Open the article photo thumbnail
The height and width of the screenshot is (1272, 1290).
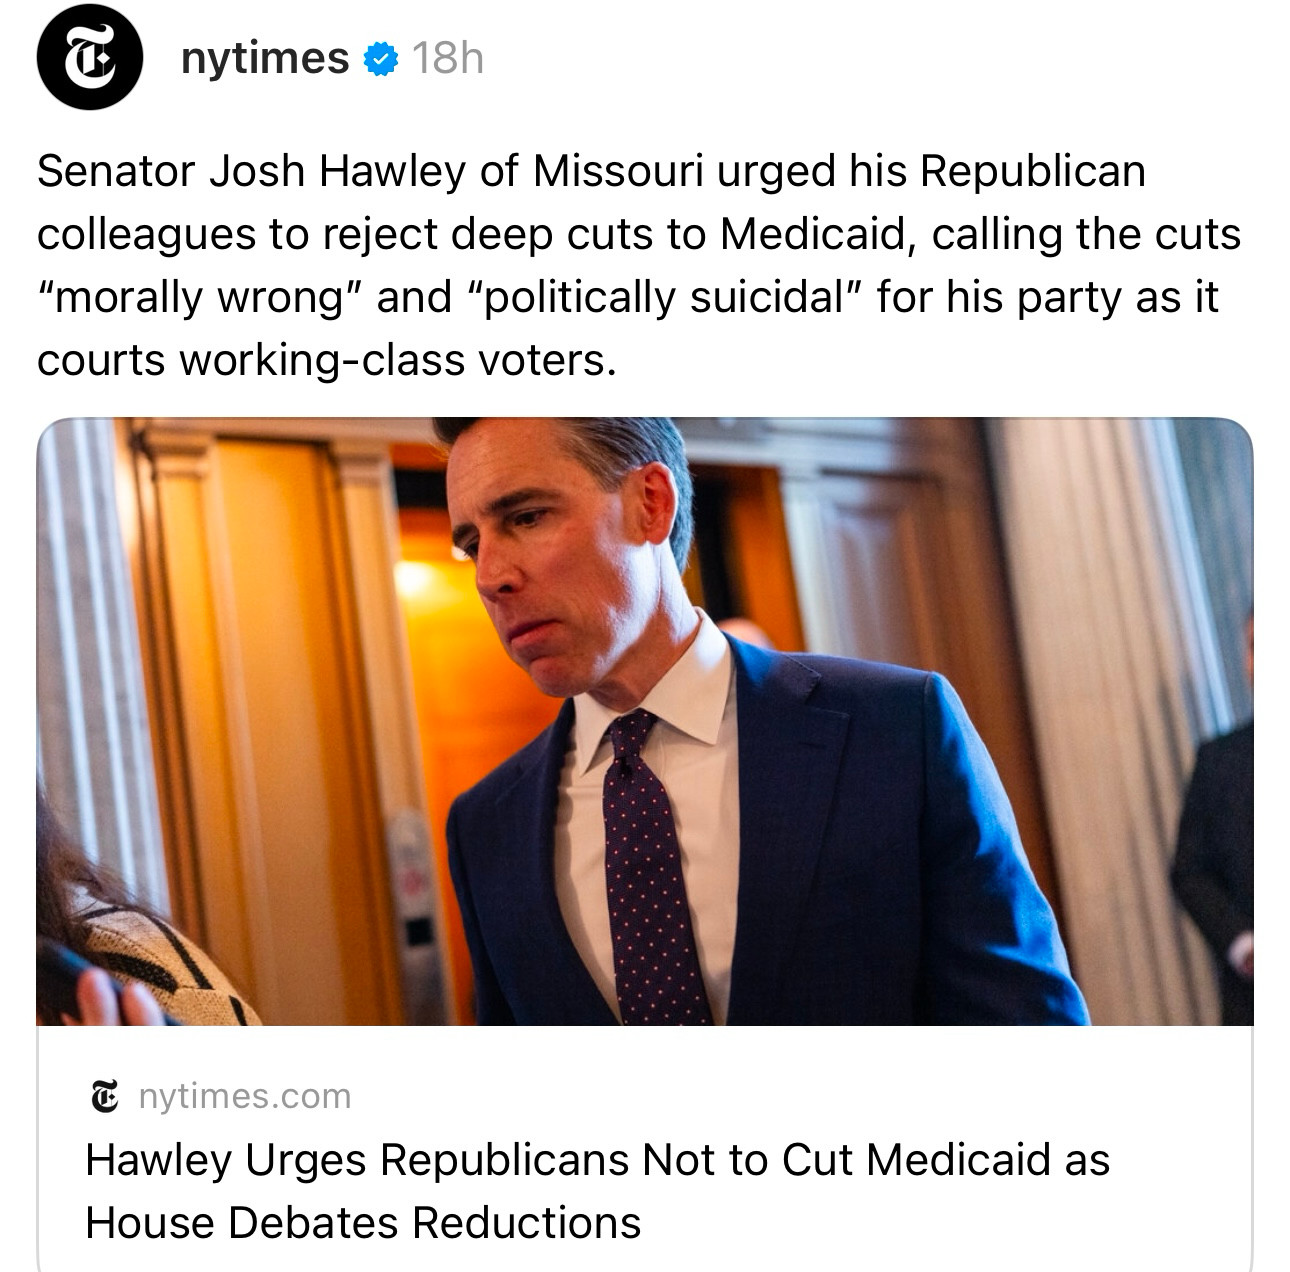tap(645, 721)
